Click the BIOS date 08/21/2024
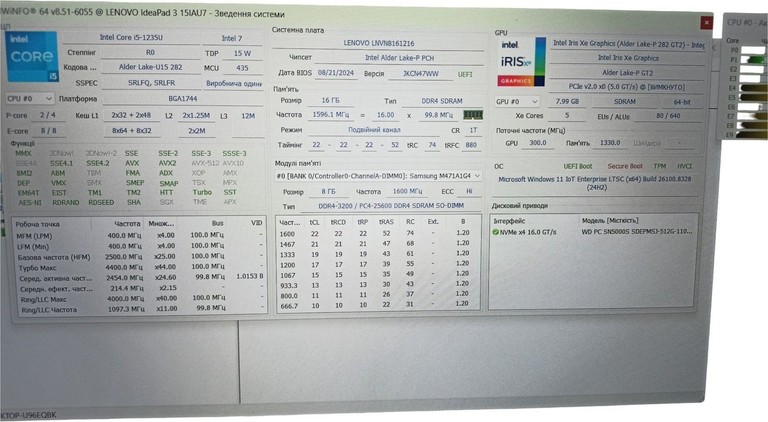Image resolution: width=768 pixels, height=422 pixels. point(336,73)
